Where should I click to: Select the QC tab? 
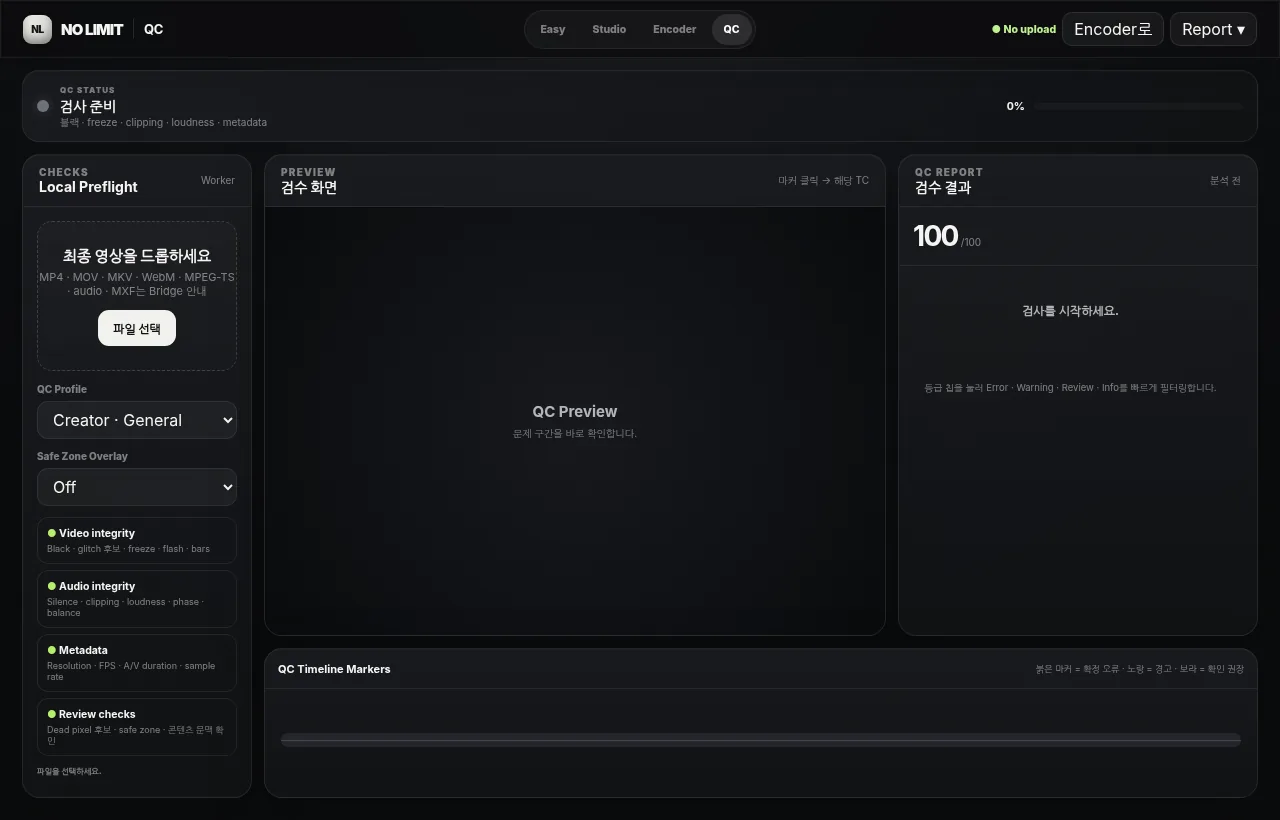point(732,29)
